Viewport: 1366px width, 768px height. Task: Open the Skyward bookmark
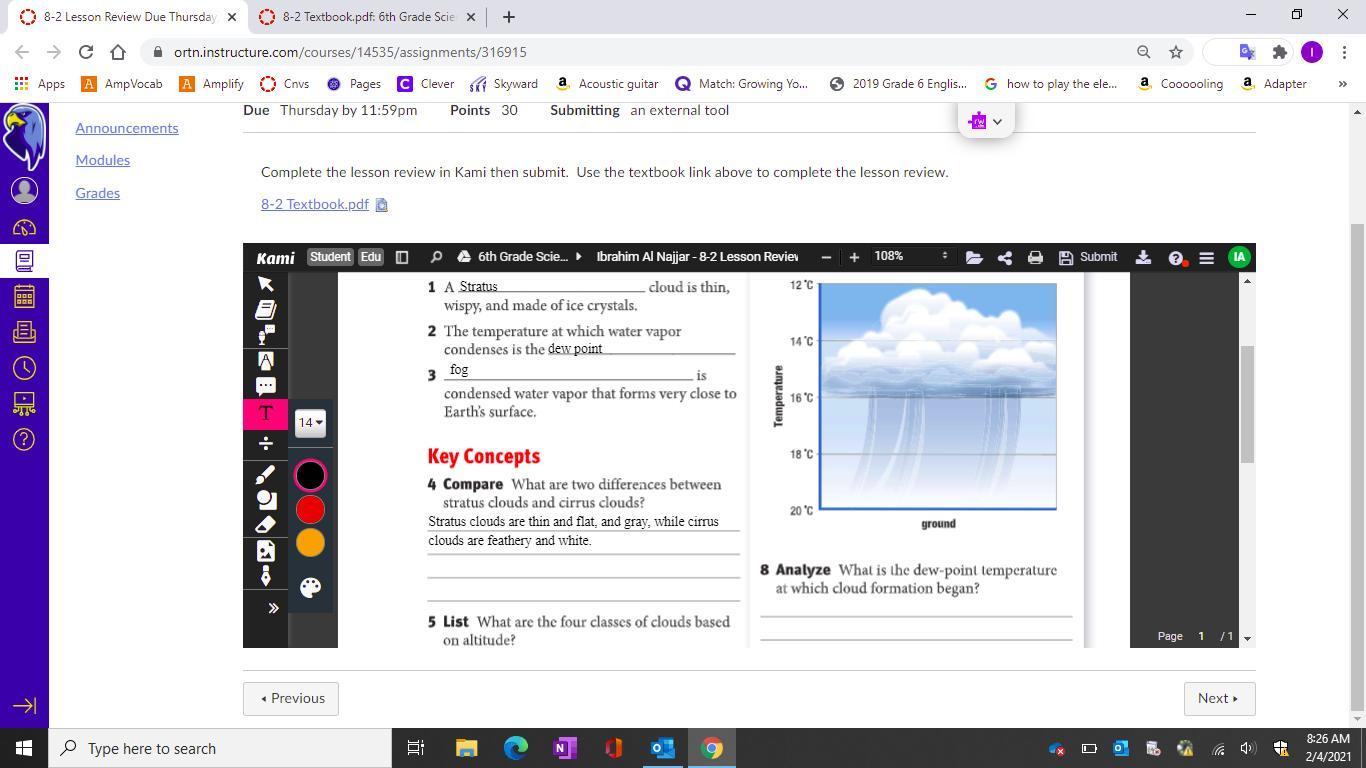[x=504, y=84]
